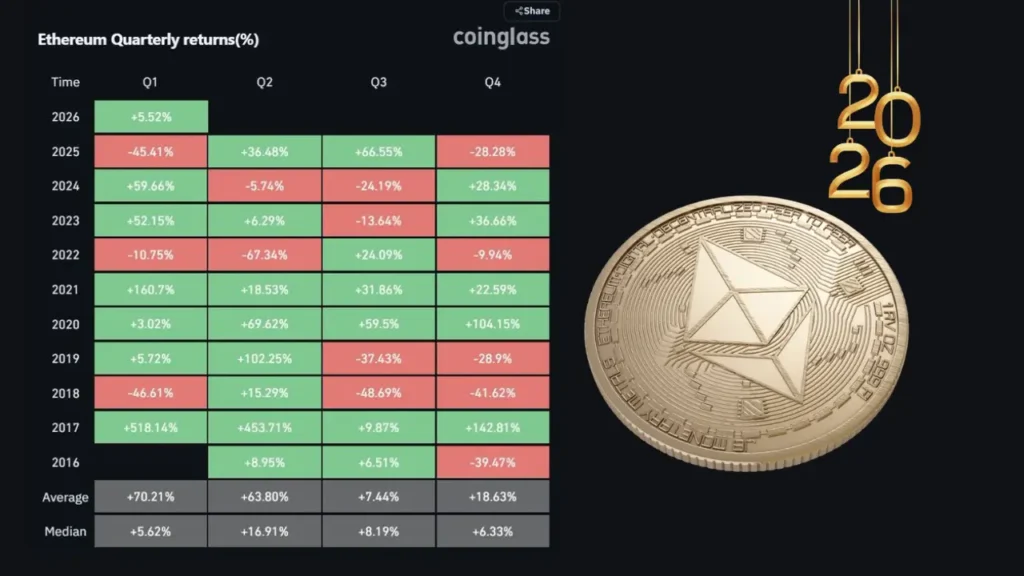Click the Share button
This screenshot has height=576, width=1024.
click(x=532, y=11)
